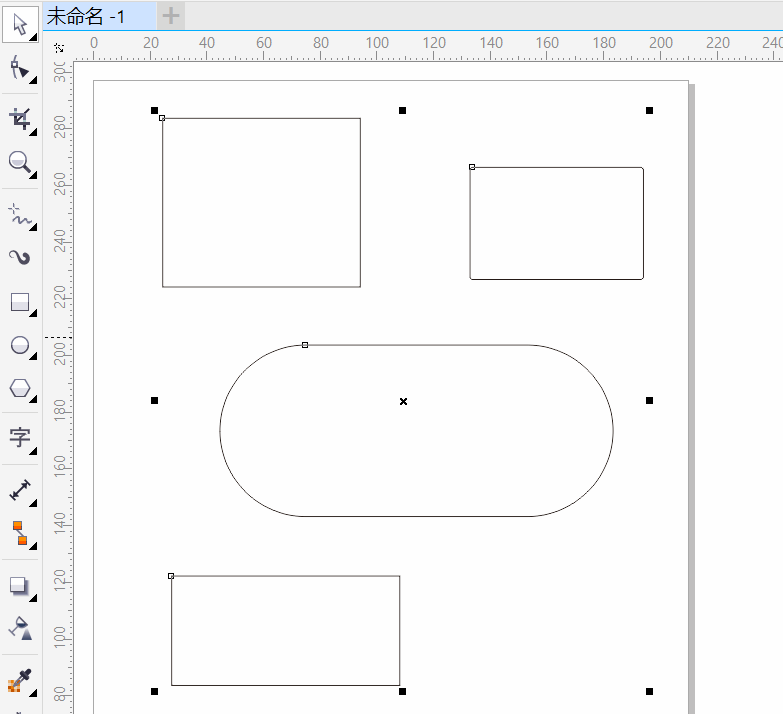Click the top-right selection handle
The width and height of the screenshot is (783, 714).
point(649,110)
